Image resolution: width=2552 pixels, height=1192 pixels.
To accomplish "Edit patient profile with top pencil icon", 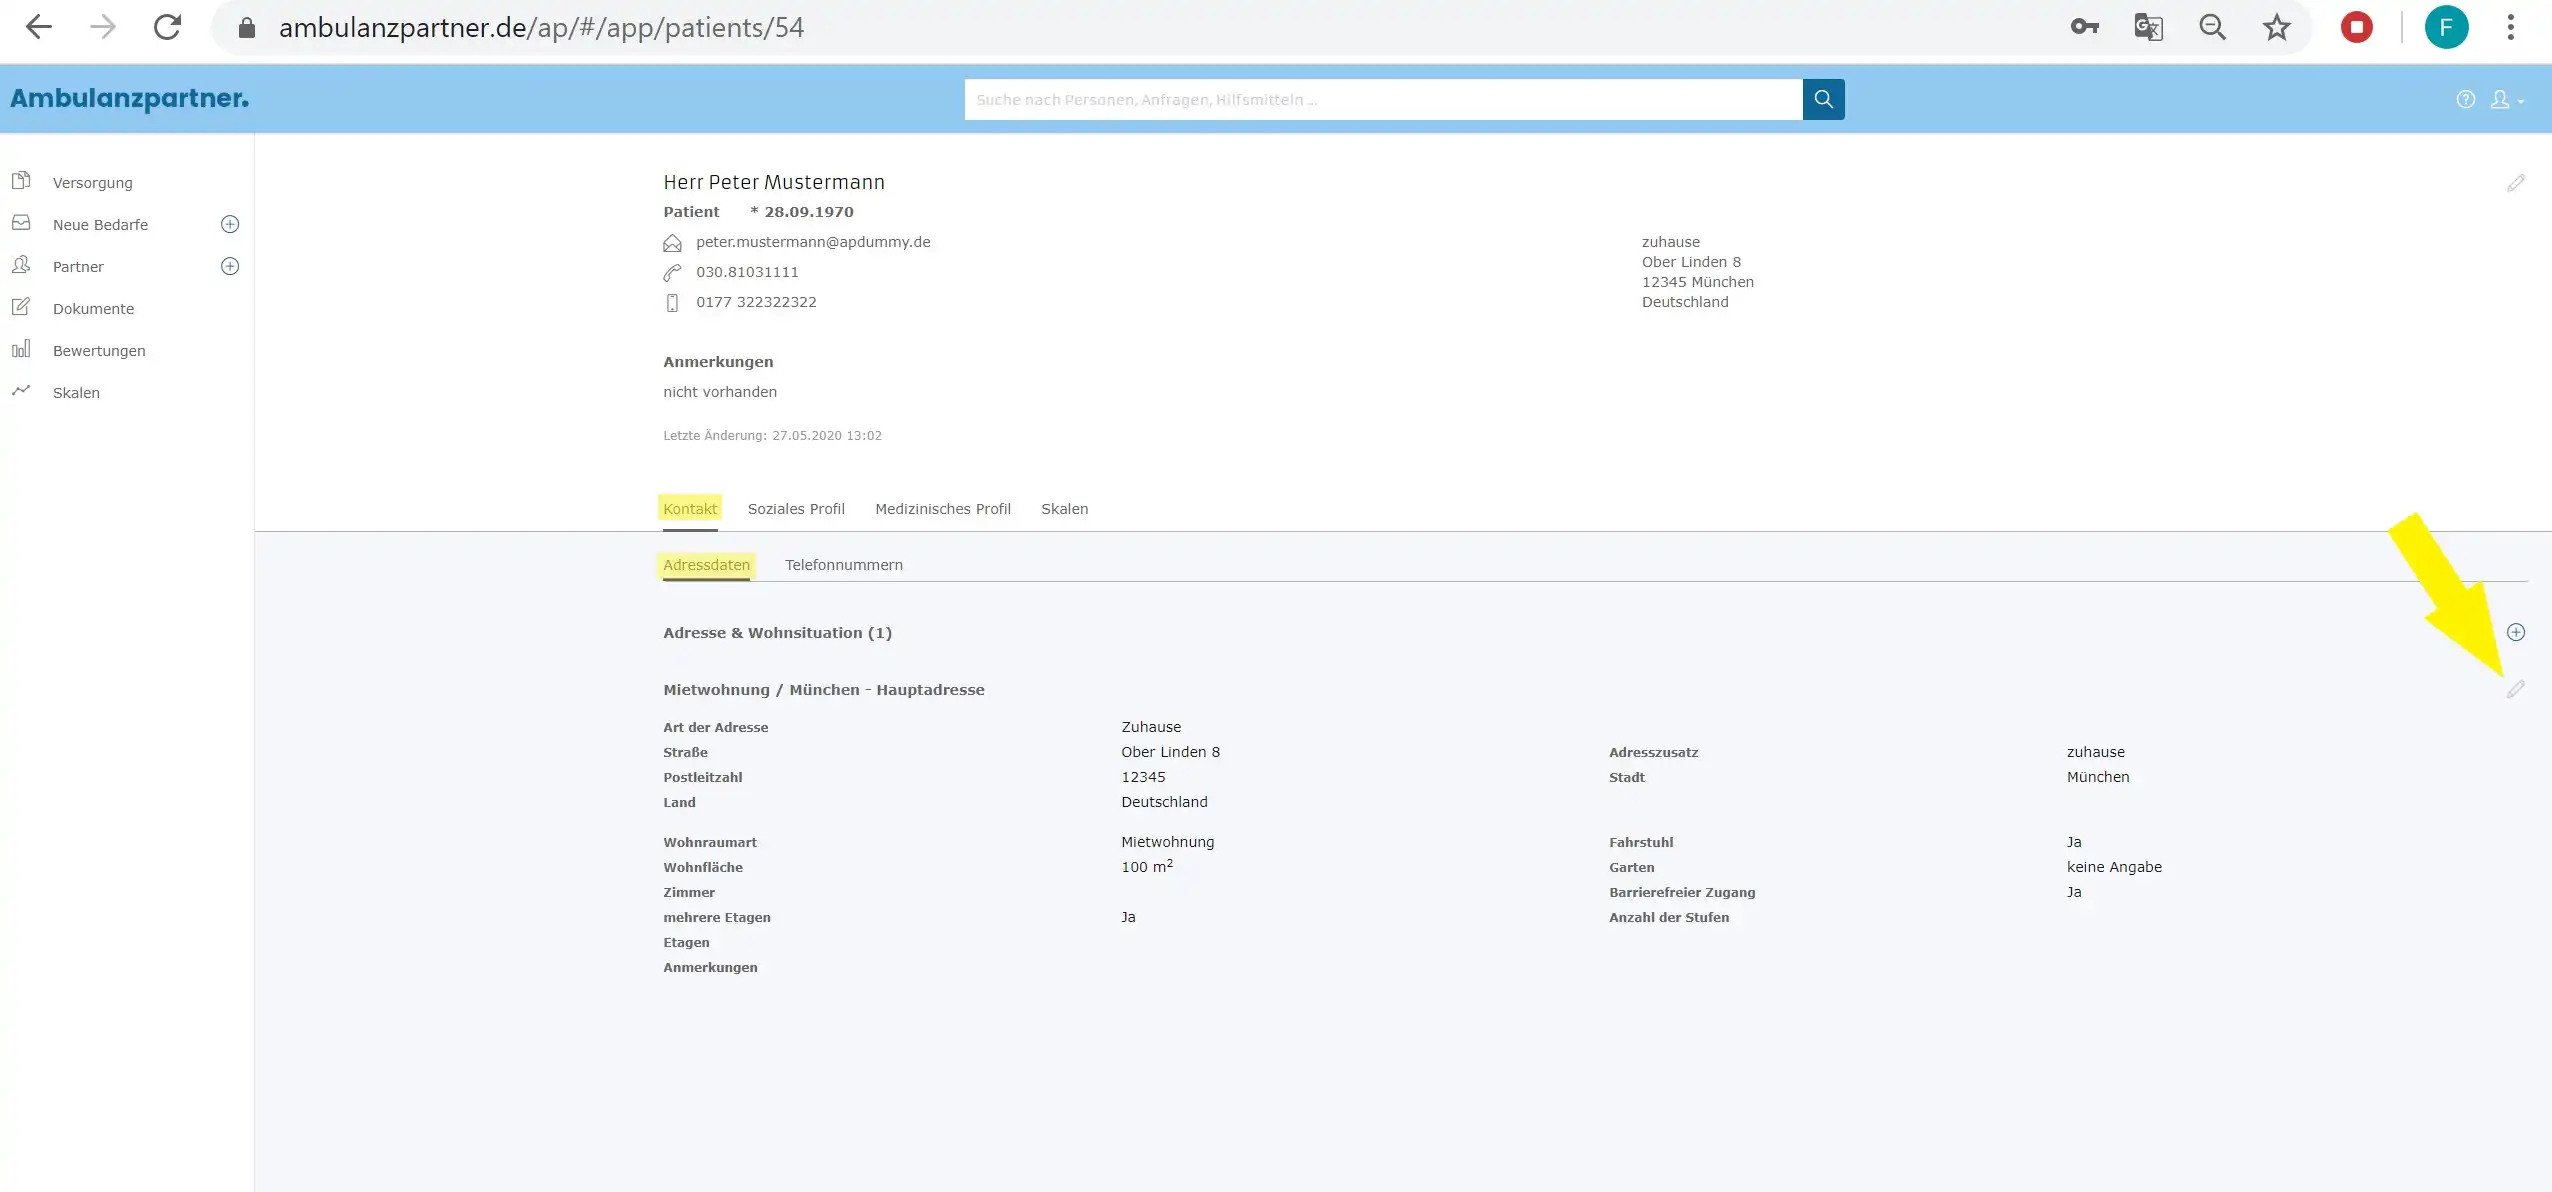I will 2516,183.
